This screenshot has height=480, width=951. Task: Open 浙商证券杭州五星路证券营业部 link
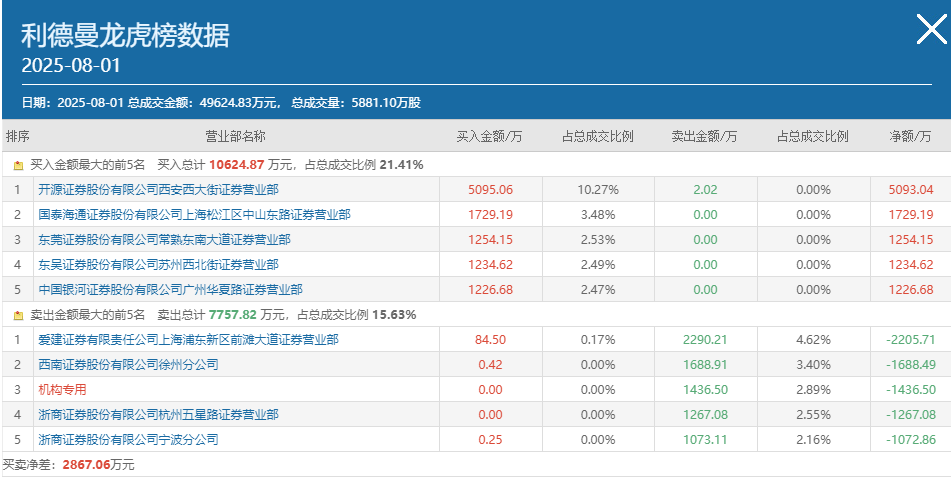click(x=158, y=414)
